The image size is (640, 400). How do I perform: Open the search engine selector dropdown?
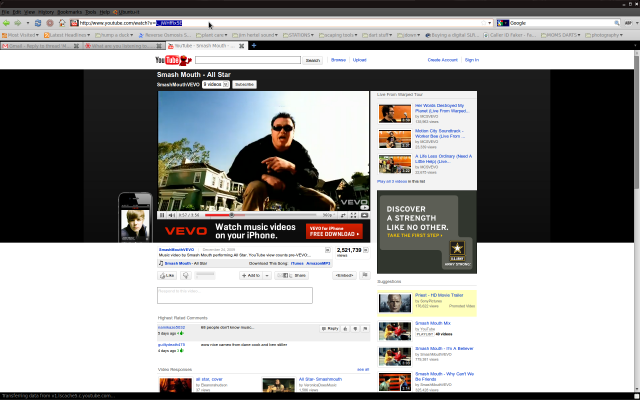pos(503,23)
